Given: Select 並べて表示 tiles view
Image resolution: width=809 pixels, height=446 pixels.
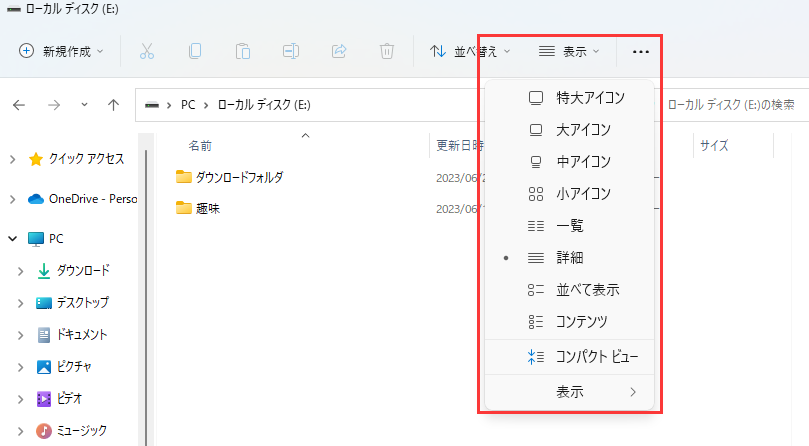Looking at the screenshot, I should click(x=570, y=290).
